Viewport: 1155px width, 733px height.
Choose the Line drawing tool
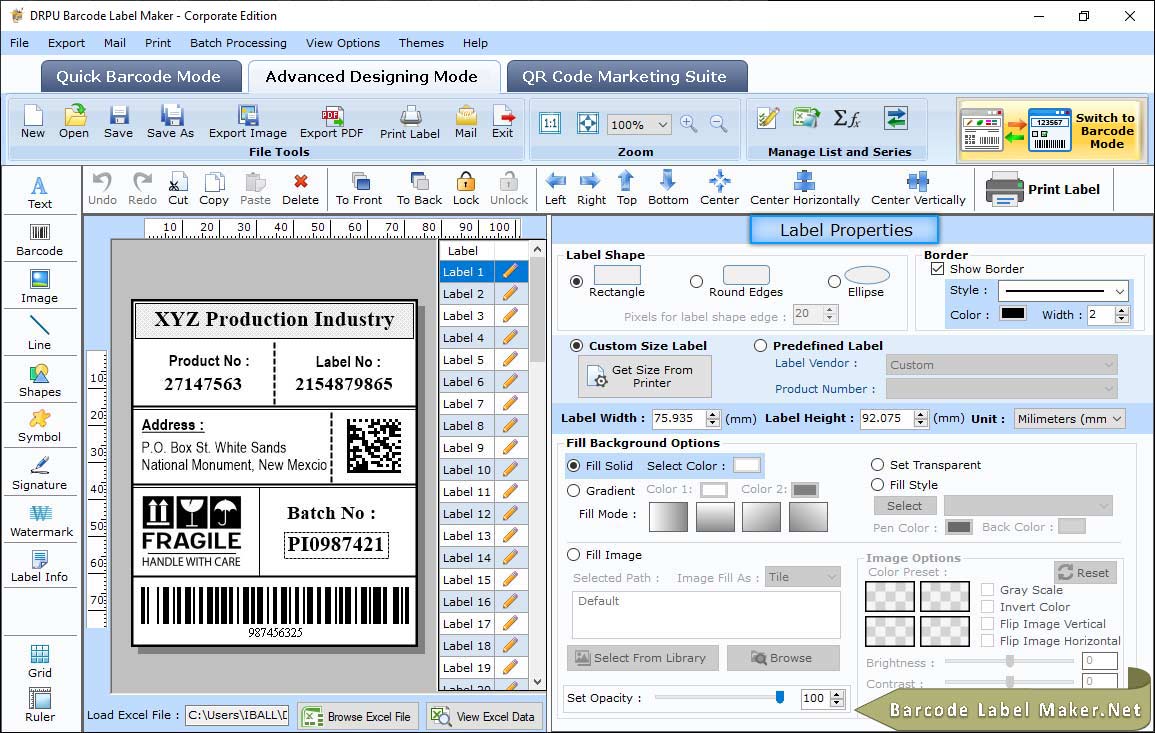(x=40, y=333)
